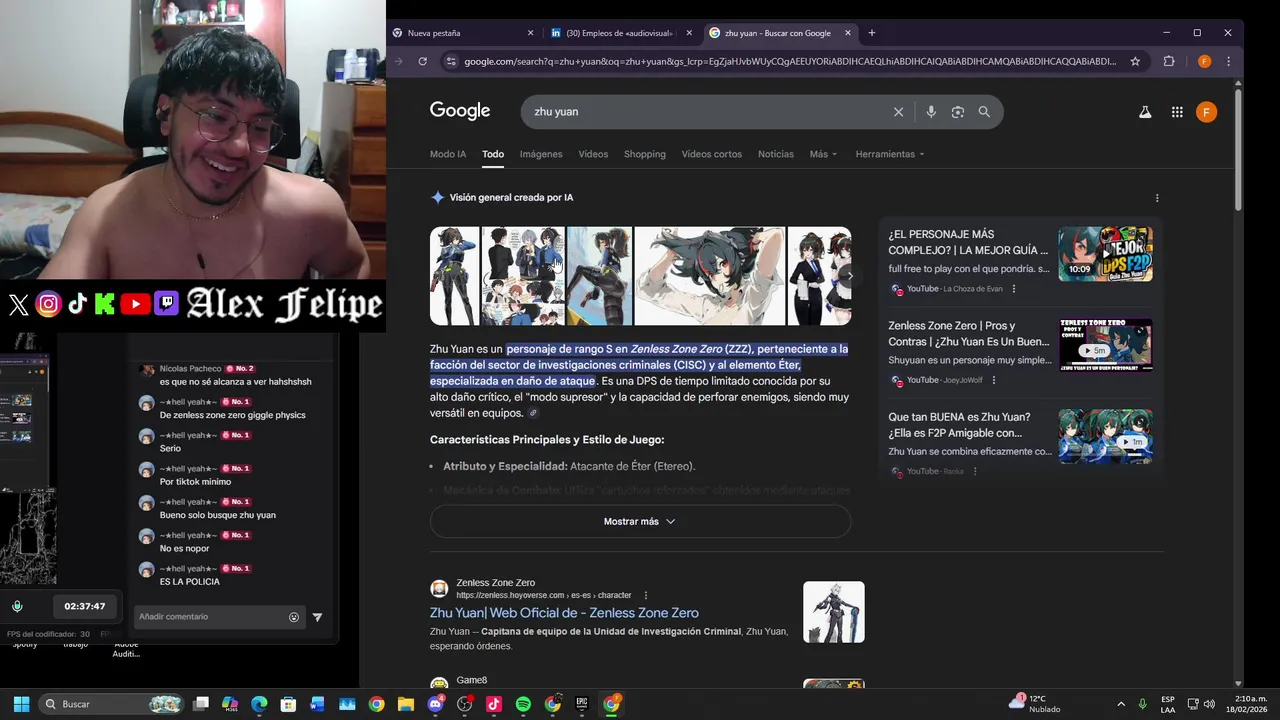Send the comment with arrow icon
Viewport: 1280px width, 720px height.
317,617
